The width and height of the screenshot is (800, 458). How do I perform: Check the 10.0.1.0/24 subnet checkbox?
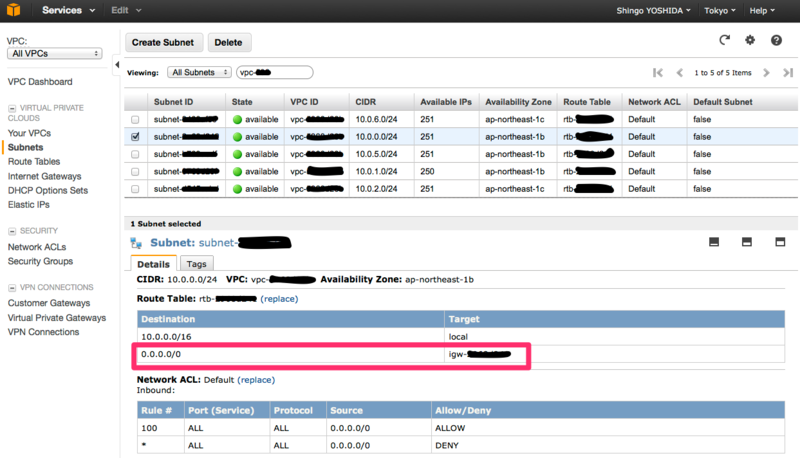point(135,172)
